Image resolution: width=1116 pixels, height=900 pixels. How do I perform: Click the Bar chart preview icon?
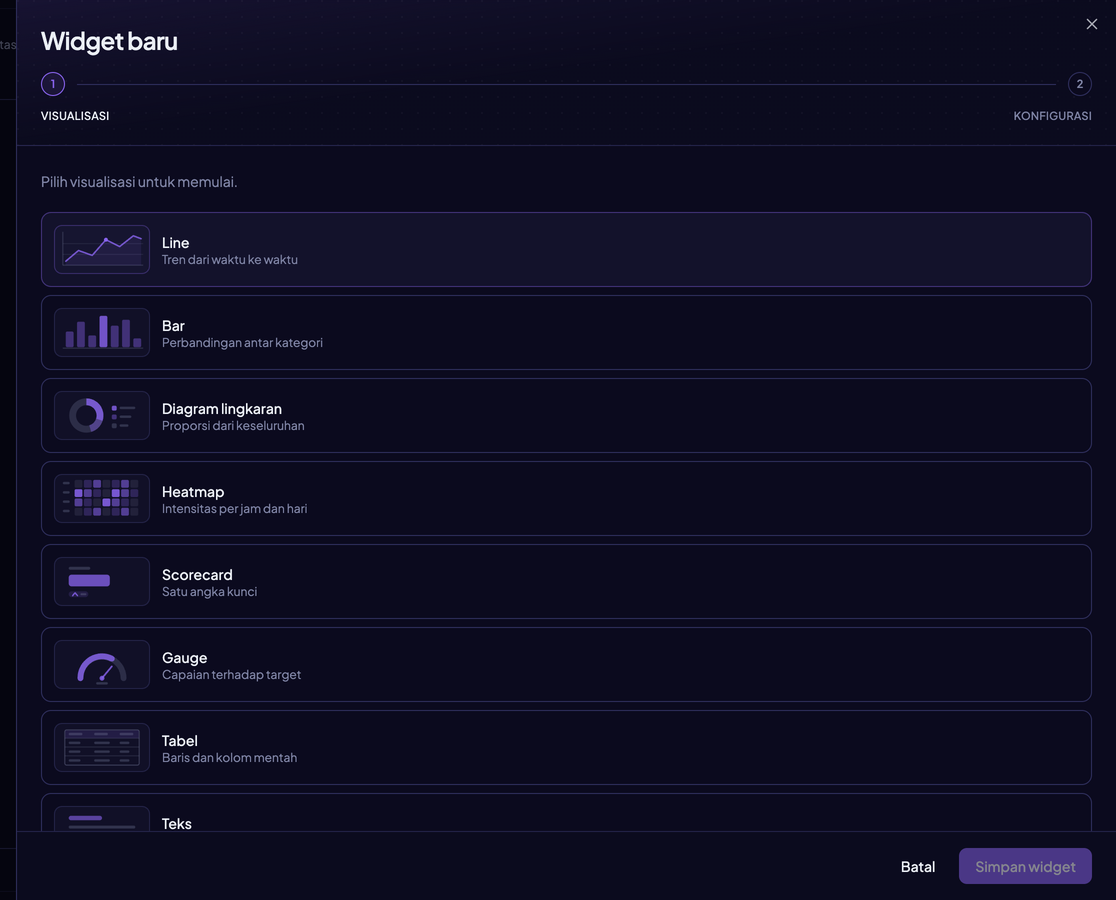click(102, 332)
